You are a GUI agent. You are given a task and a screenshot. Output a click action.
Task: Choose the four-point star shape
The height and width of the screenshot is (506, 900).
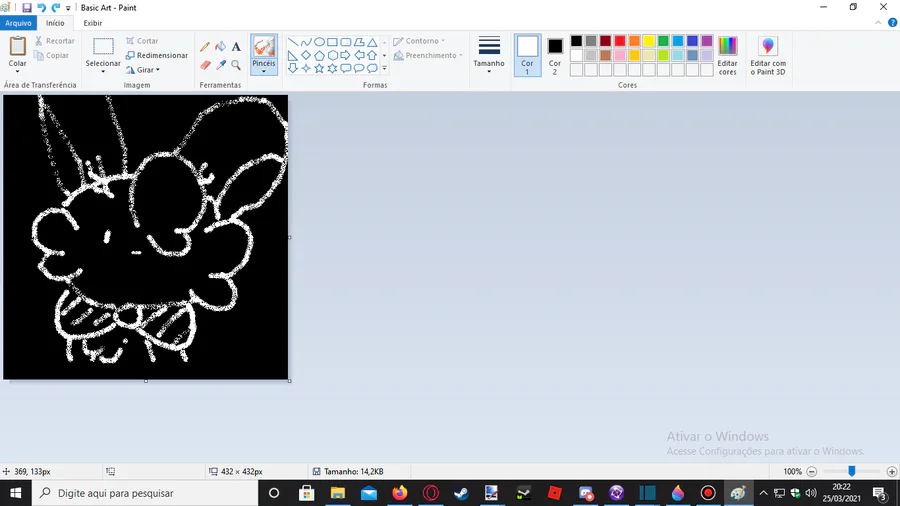[306, 68]
